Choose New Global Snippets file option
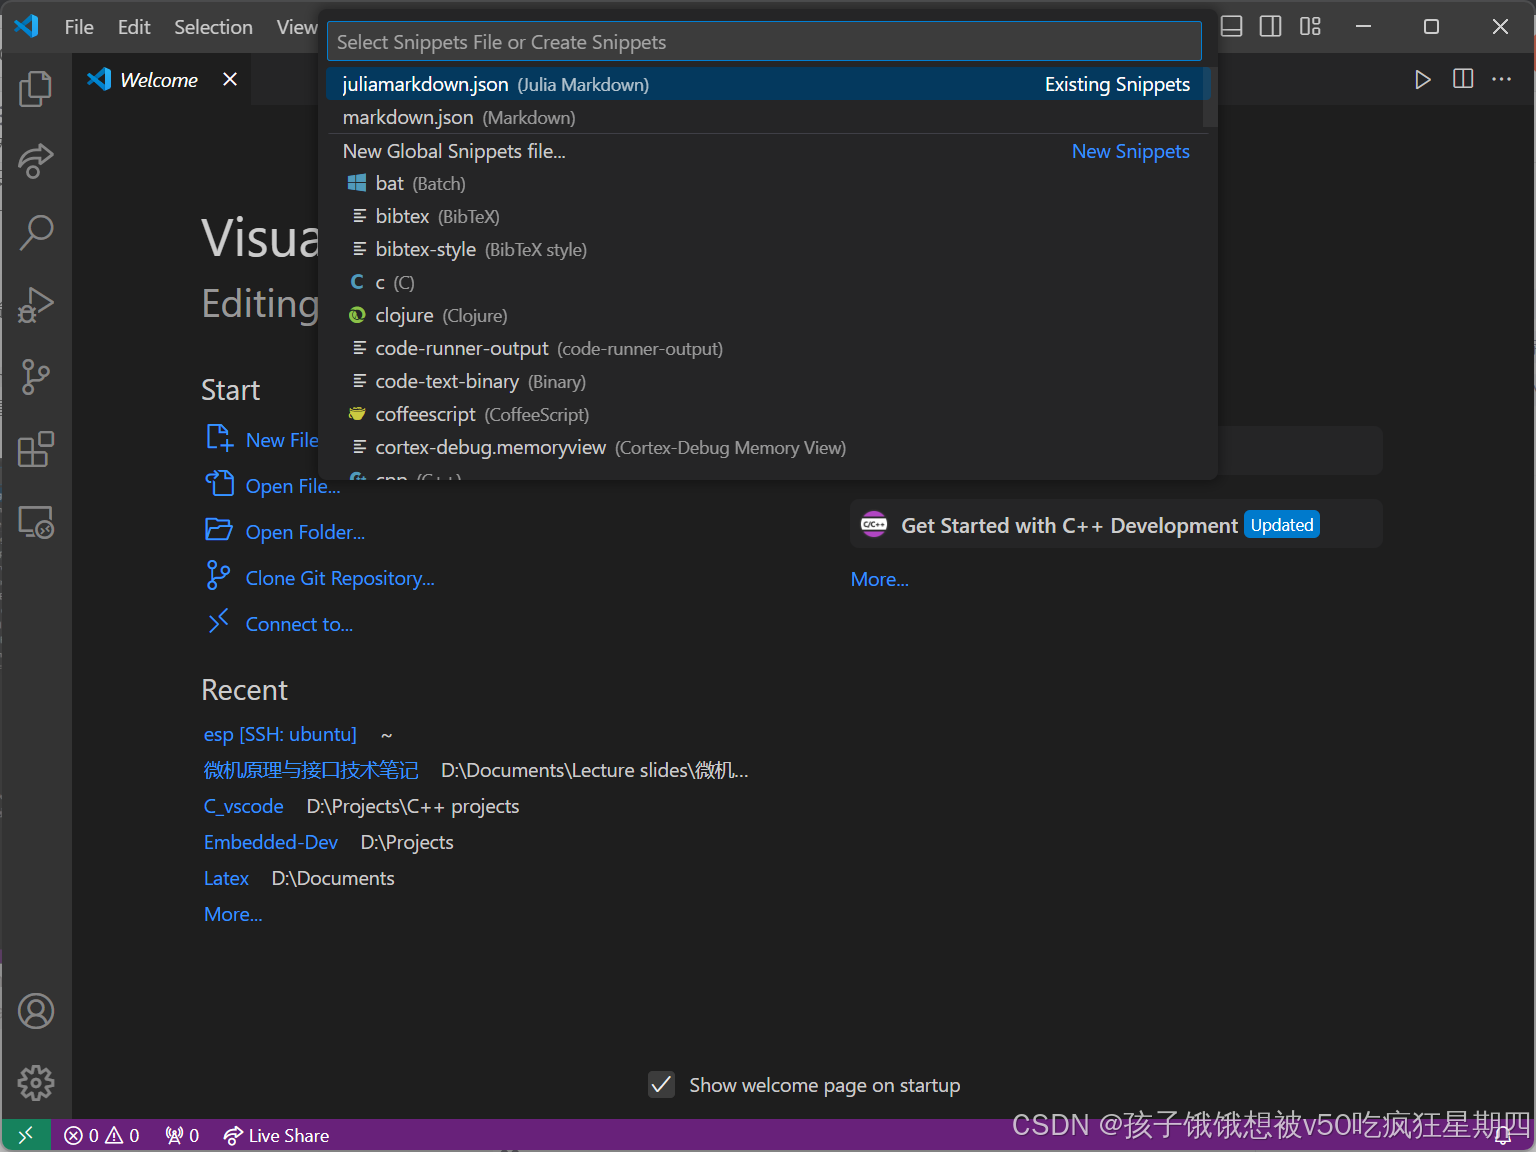Image resolution: width=1536 pixels, height=1152 pixels. click(766, 151)
